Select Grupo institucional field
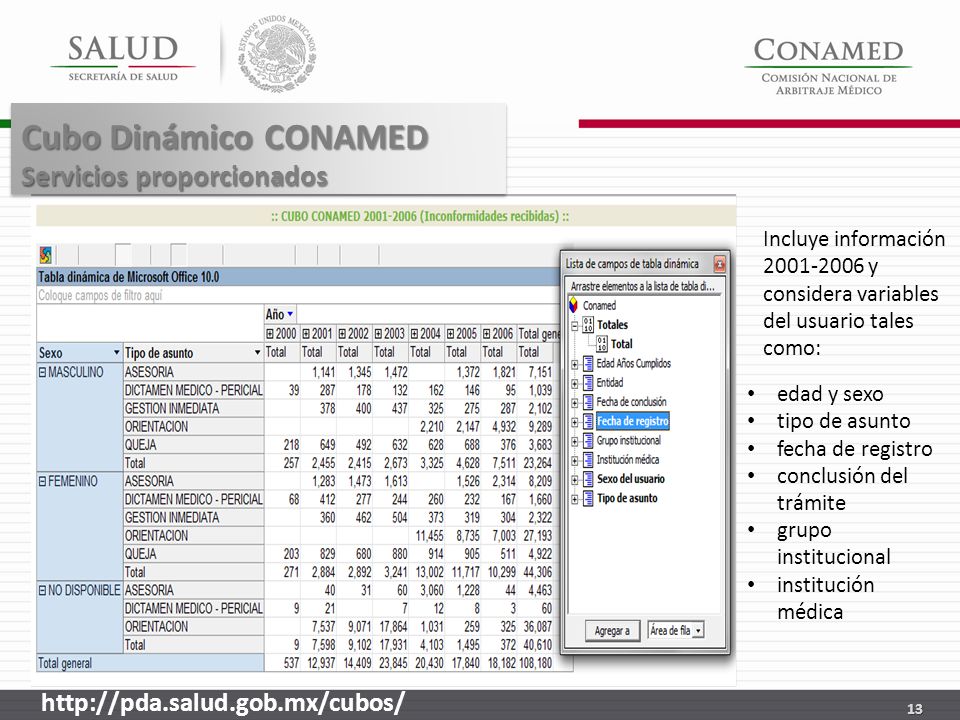Screen dimensions: 960x720 629,441
